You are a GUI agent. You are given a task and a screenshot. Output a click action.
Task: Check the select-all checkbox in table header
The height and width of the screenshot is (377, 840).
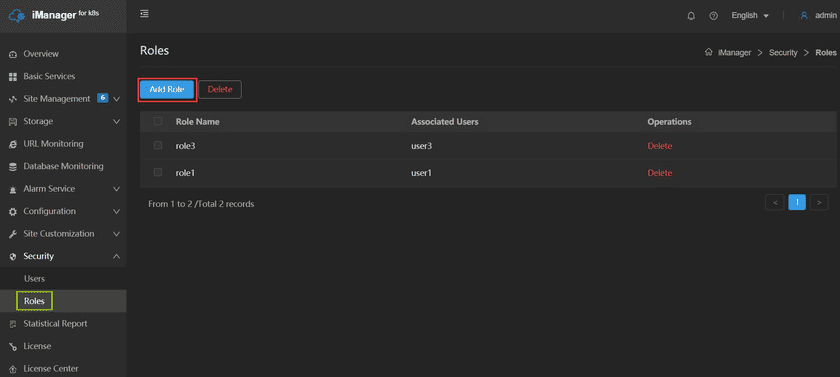[158, 122]
